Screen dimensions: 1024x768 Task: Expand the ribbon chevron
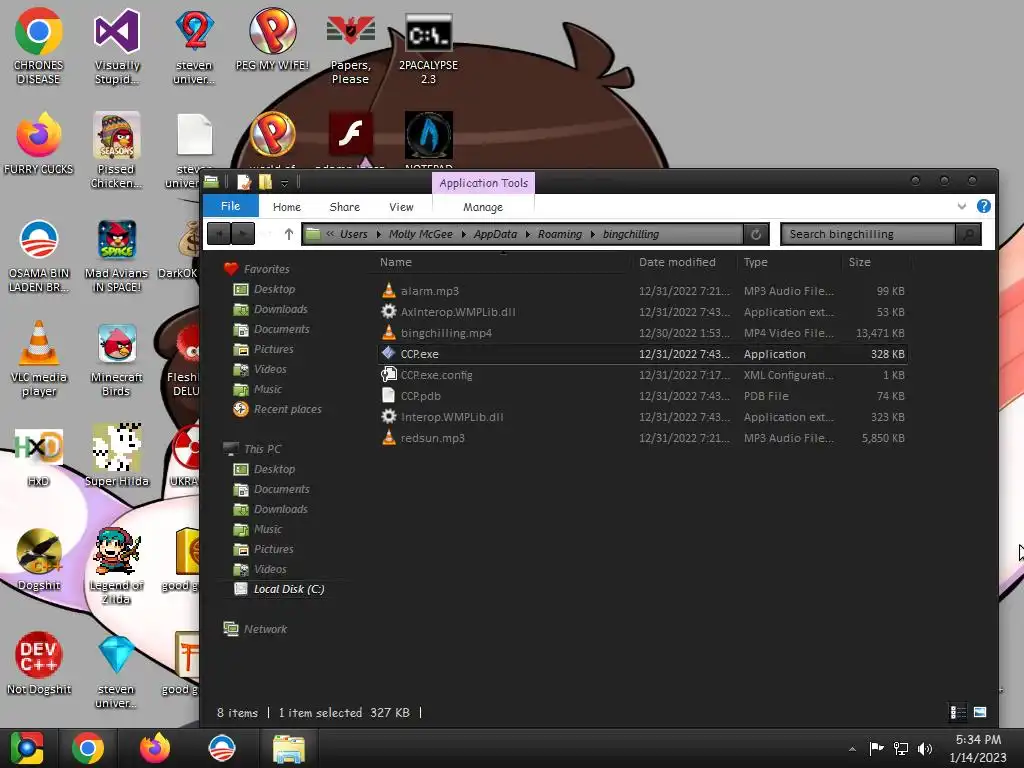(x=961, y=206)
